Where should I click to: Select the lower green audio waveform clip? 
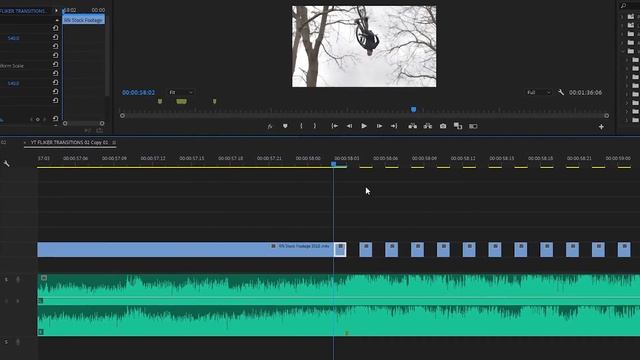click(339, 320)
